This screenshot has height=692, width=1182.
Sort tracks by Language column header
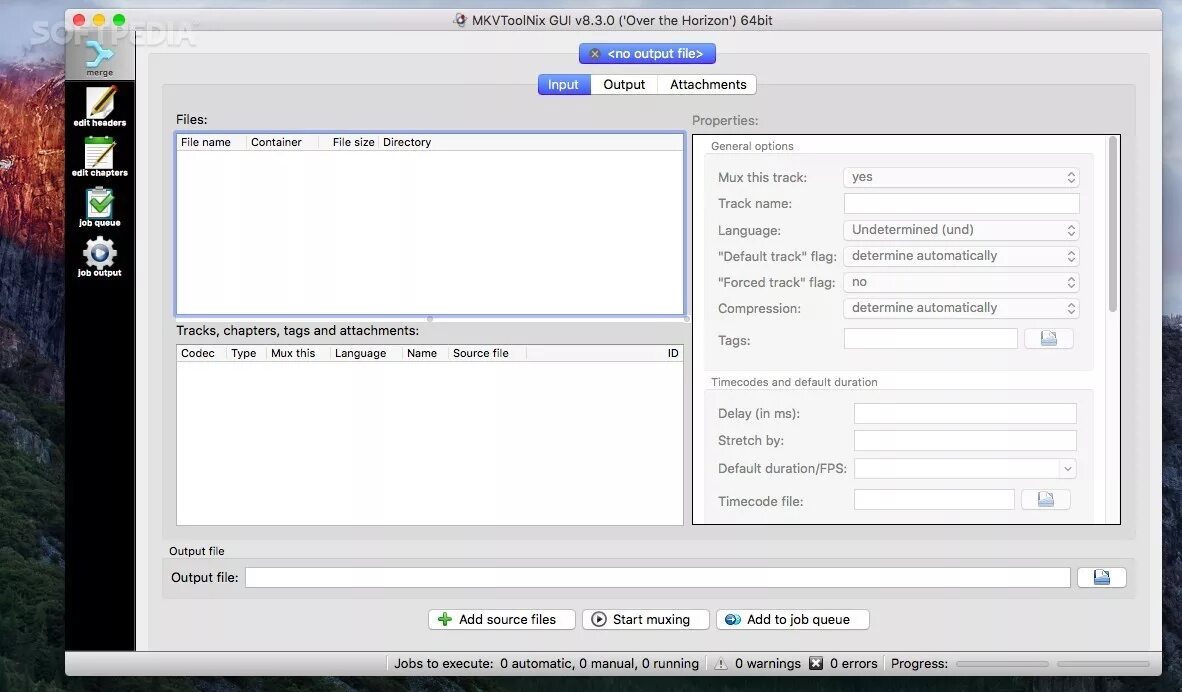(365, 354)
